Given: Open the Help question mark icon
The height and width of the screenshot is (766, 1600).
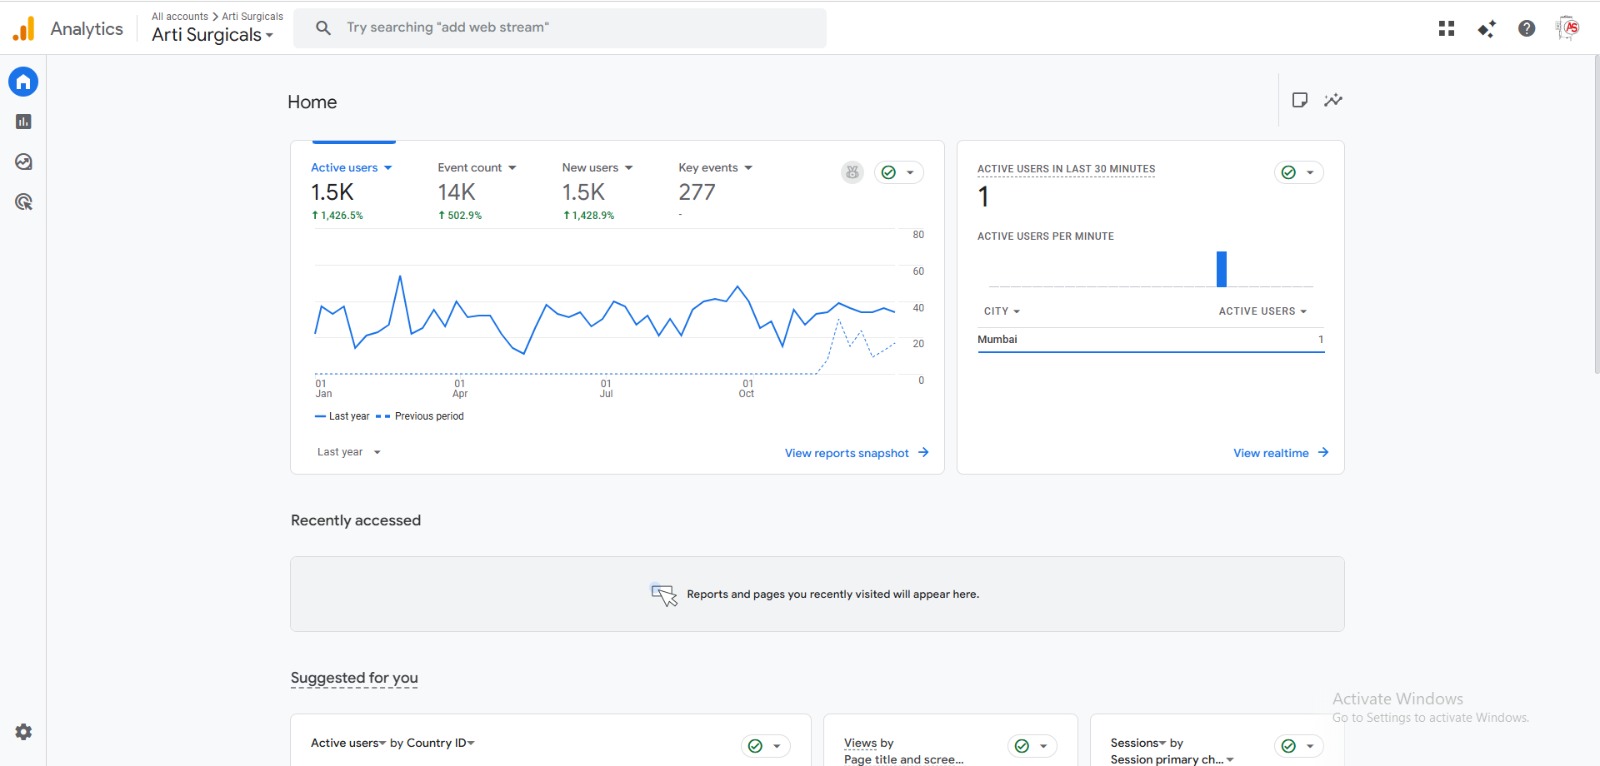Looking at the screenshot, I should (x=1526, y=29).
